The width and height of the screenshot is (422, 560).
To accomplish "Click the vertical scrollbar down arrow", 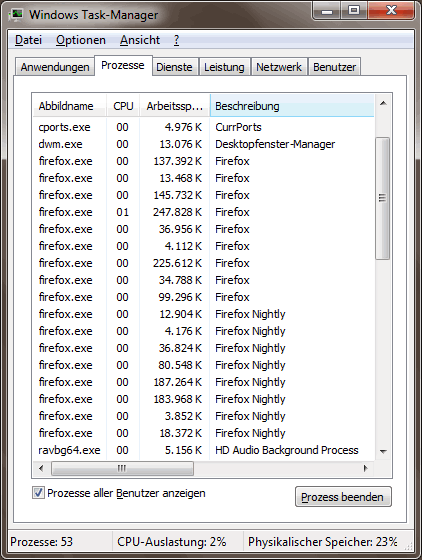I will point(383,451).
